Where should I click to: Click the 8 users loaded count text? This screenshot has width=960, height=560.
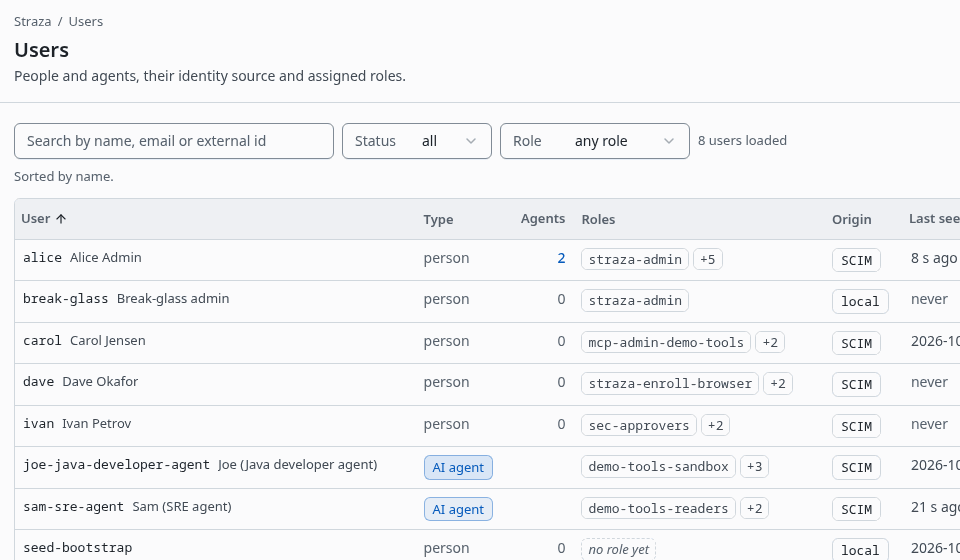point(742,141)
